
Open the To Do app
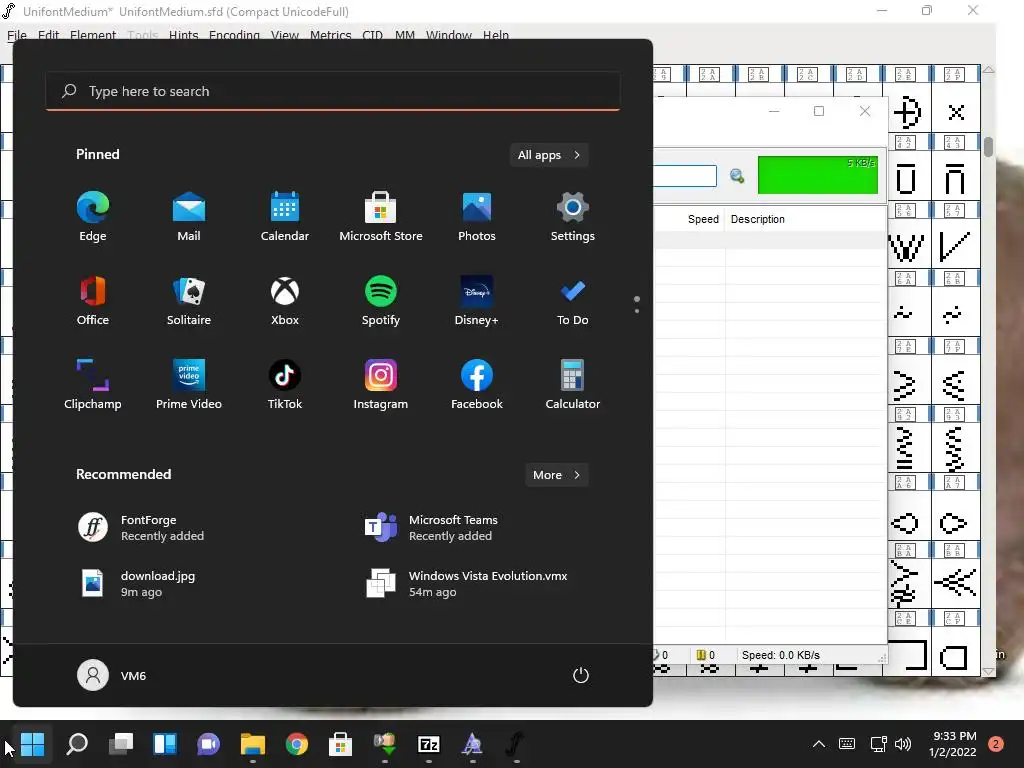tap(573, 301)
